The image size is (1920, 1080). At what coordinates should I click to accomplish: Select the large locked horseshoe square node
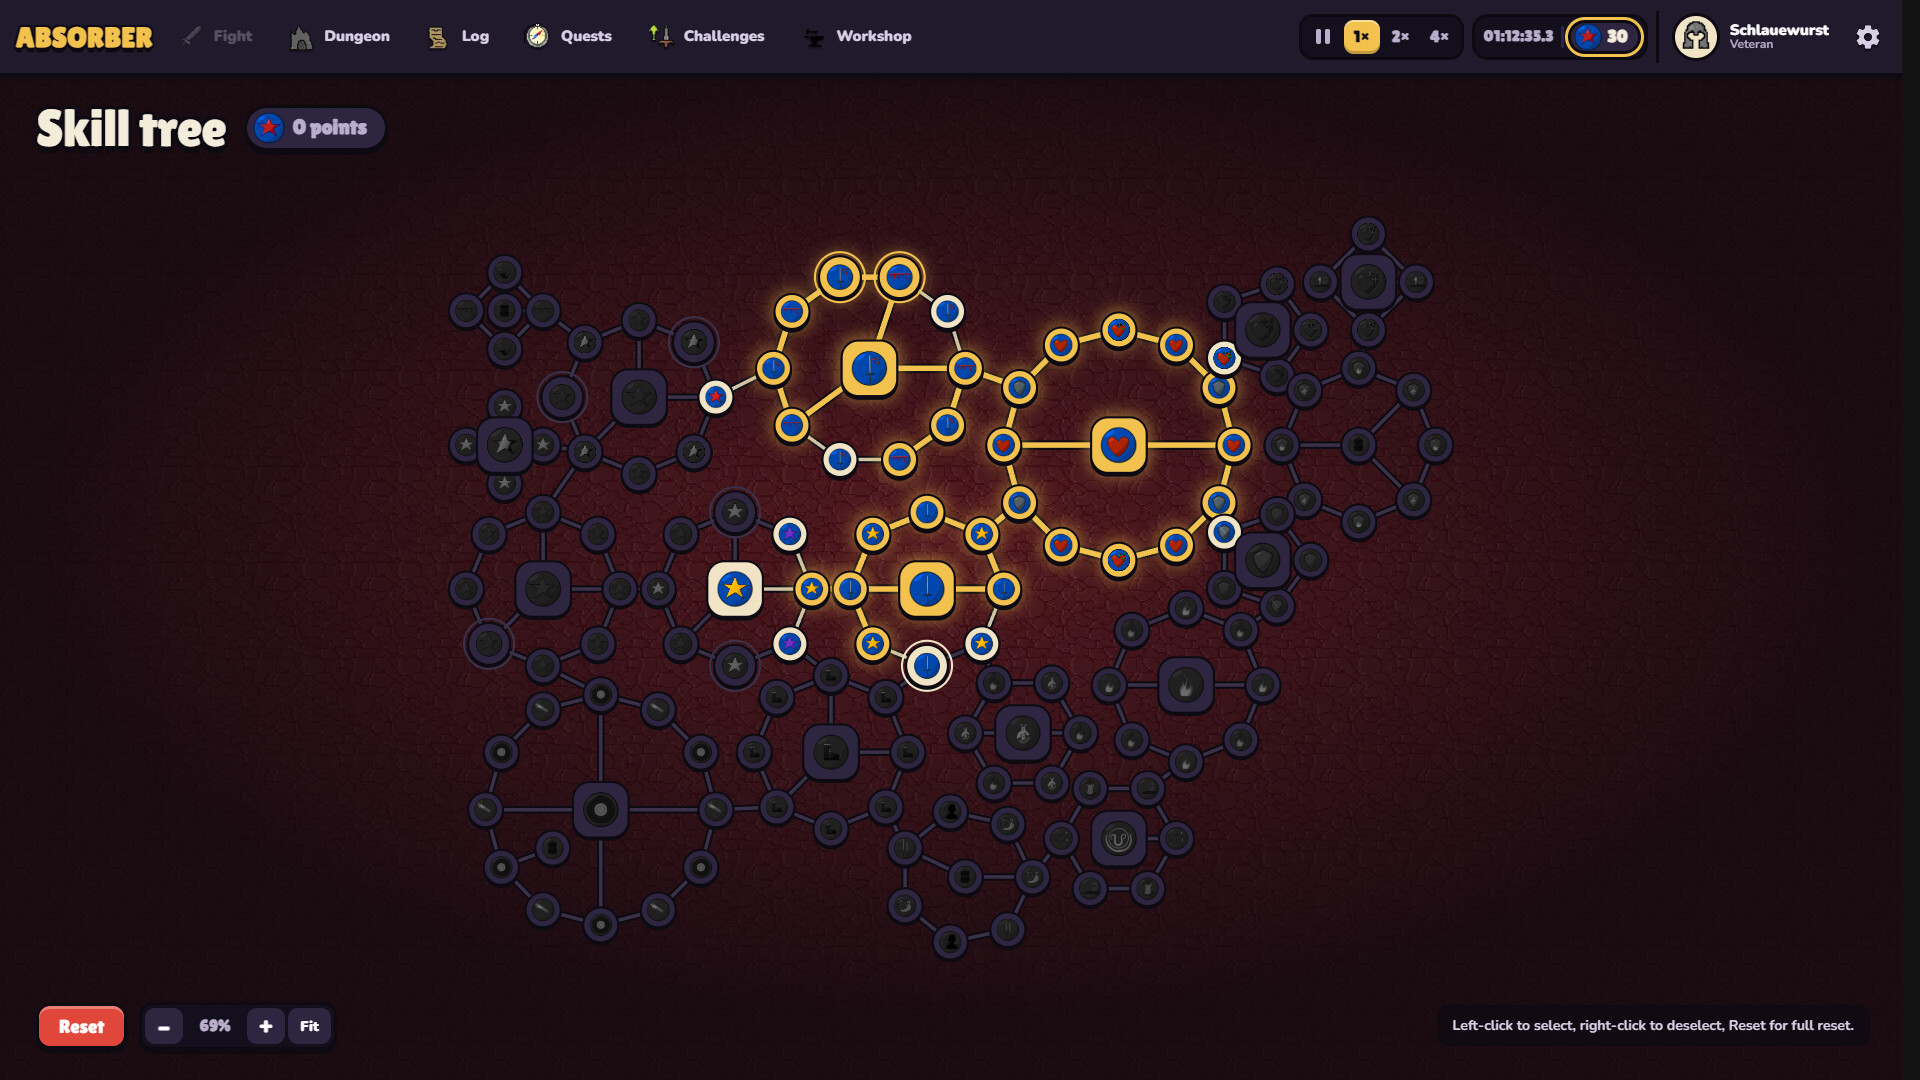tap(1118, 839)
